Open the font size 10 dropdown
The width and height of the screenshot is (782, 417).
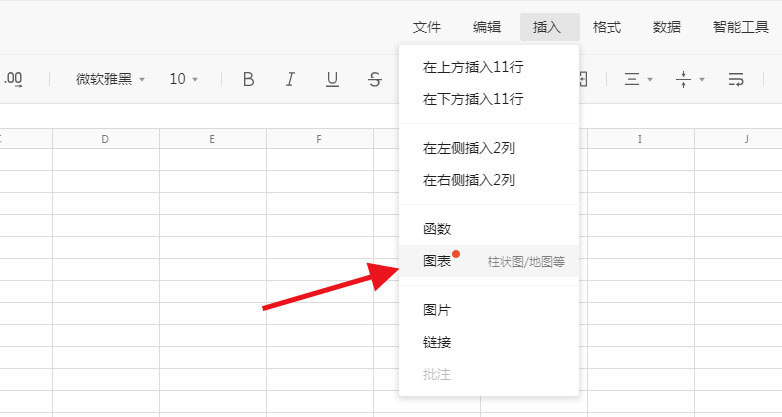[184, 79]
